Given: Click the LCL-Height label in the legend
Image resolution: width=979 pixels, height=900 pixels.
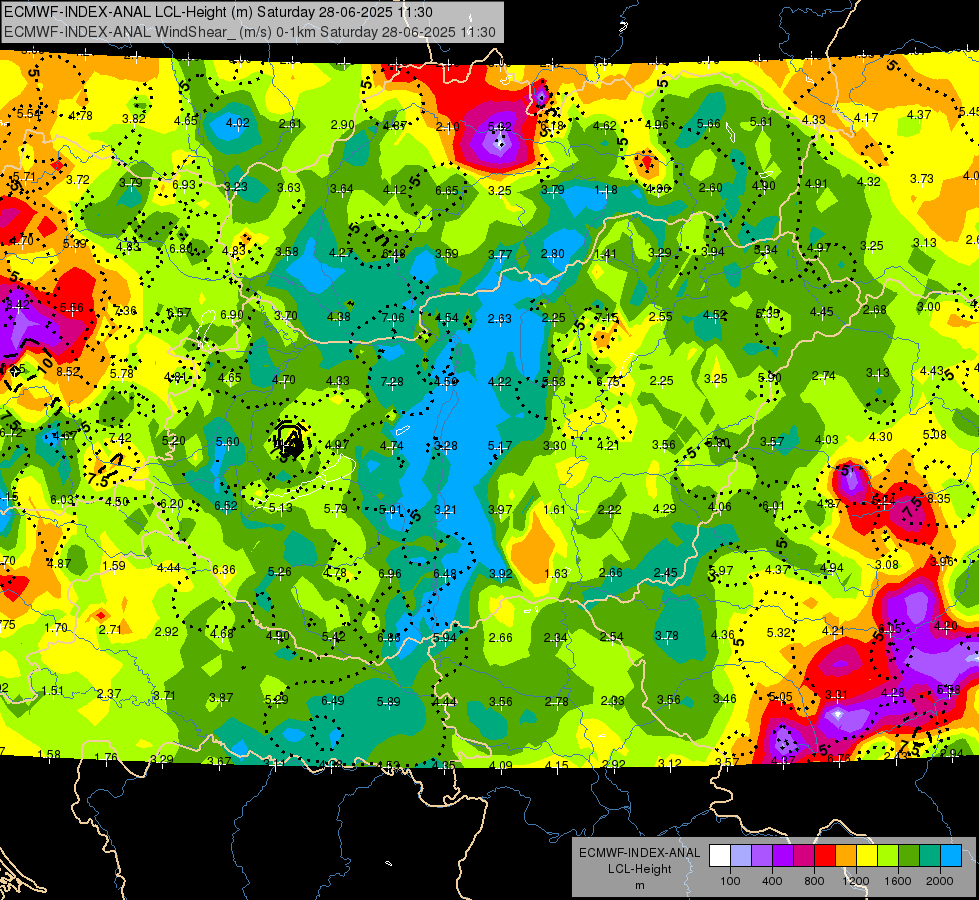Looking at the screenshot, I should (640, 869).
